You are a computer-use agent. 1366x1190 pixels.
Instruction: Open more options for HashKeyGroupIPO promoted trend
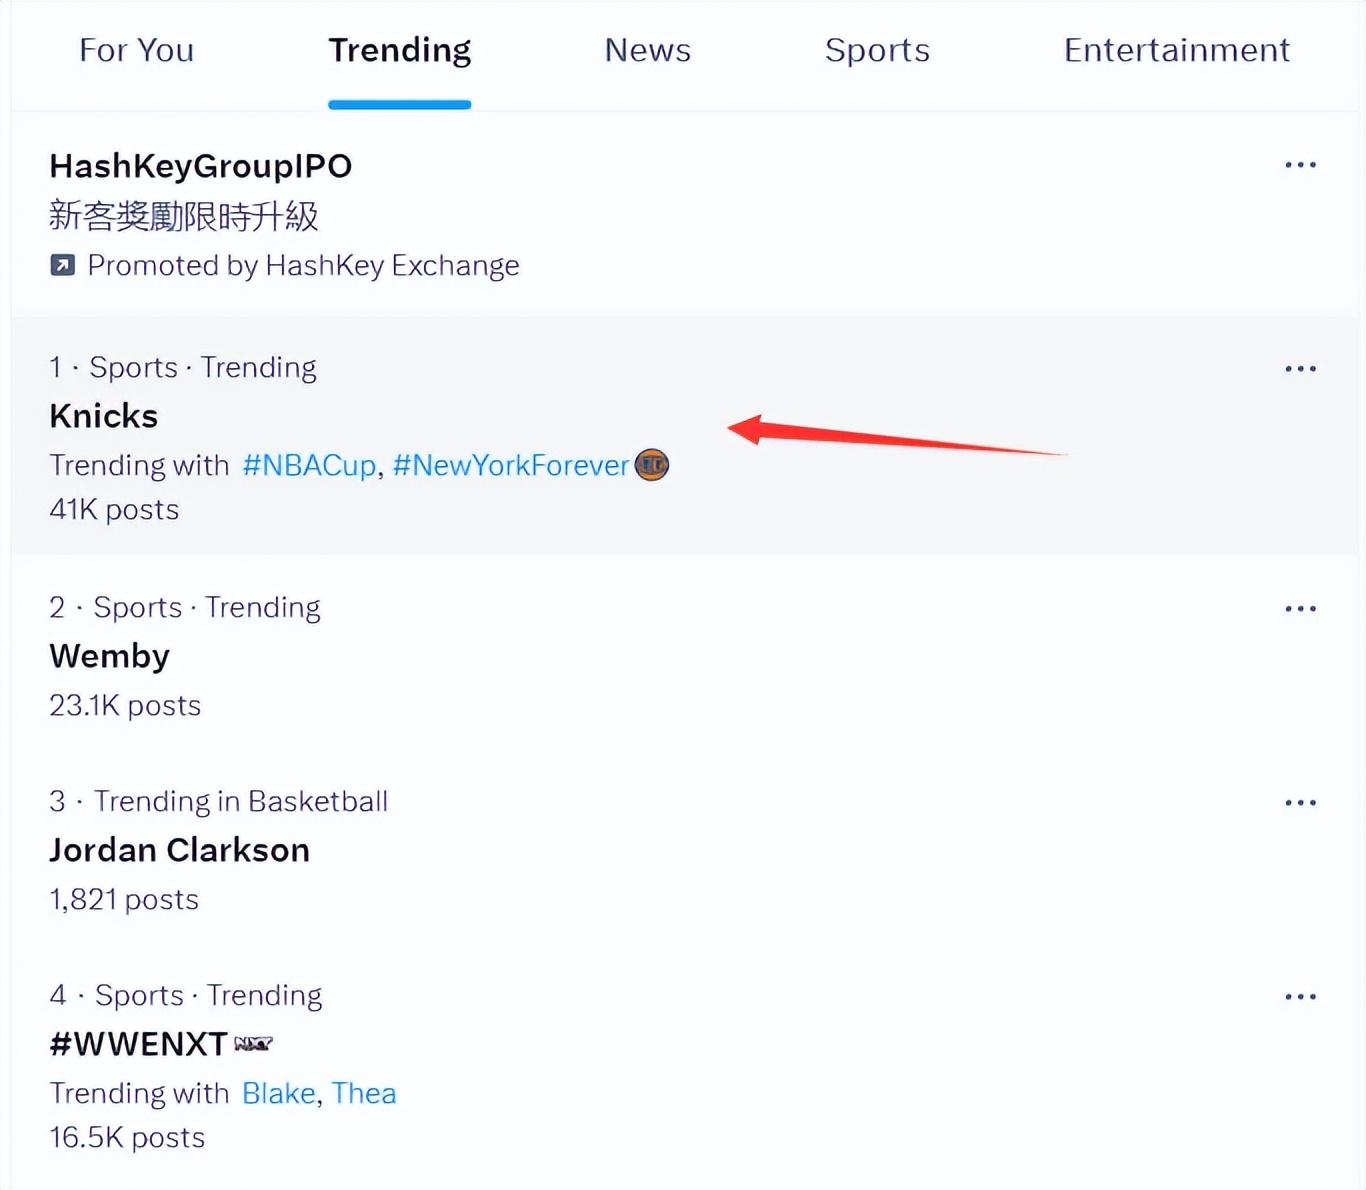[x=1300, y=165]
